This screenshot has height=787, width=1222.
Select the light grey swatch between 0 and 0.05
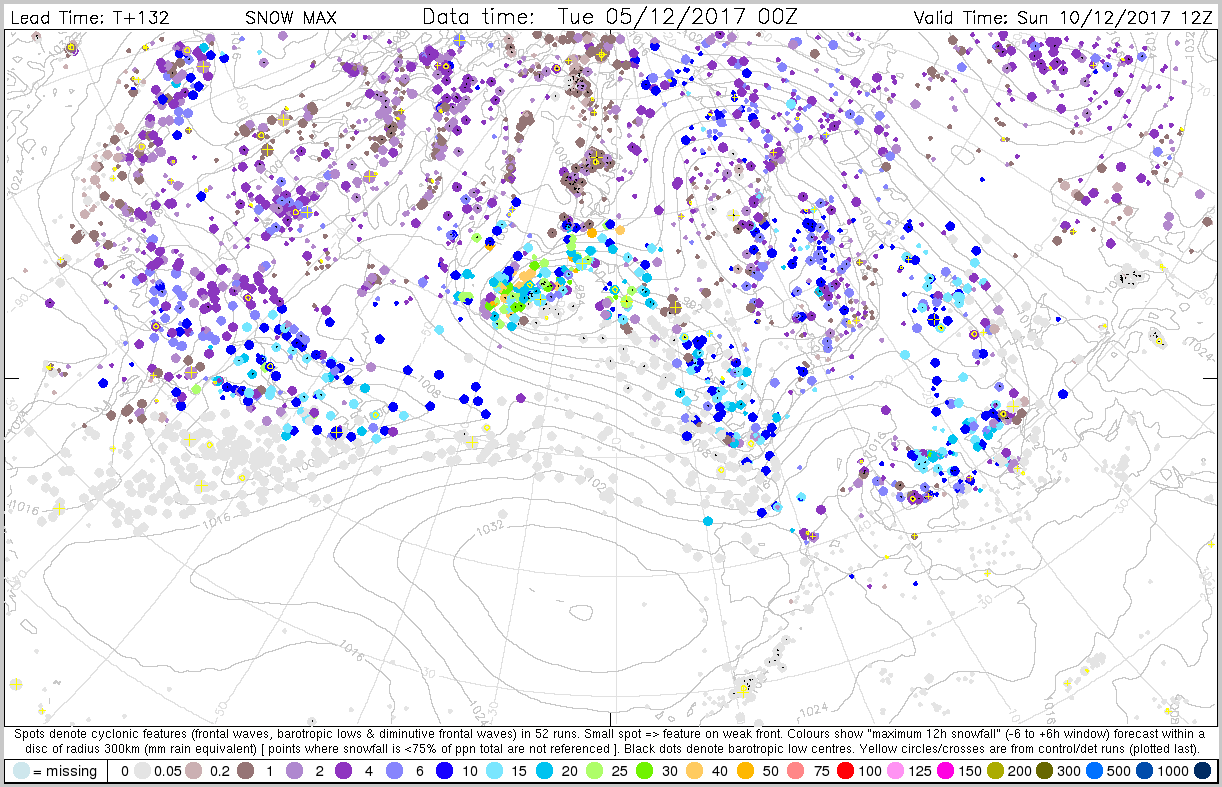143,771
